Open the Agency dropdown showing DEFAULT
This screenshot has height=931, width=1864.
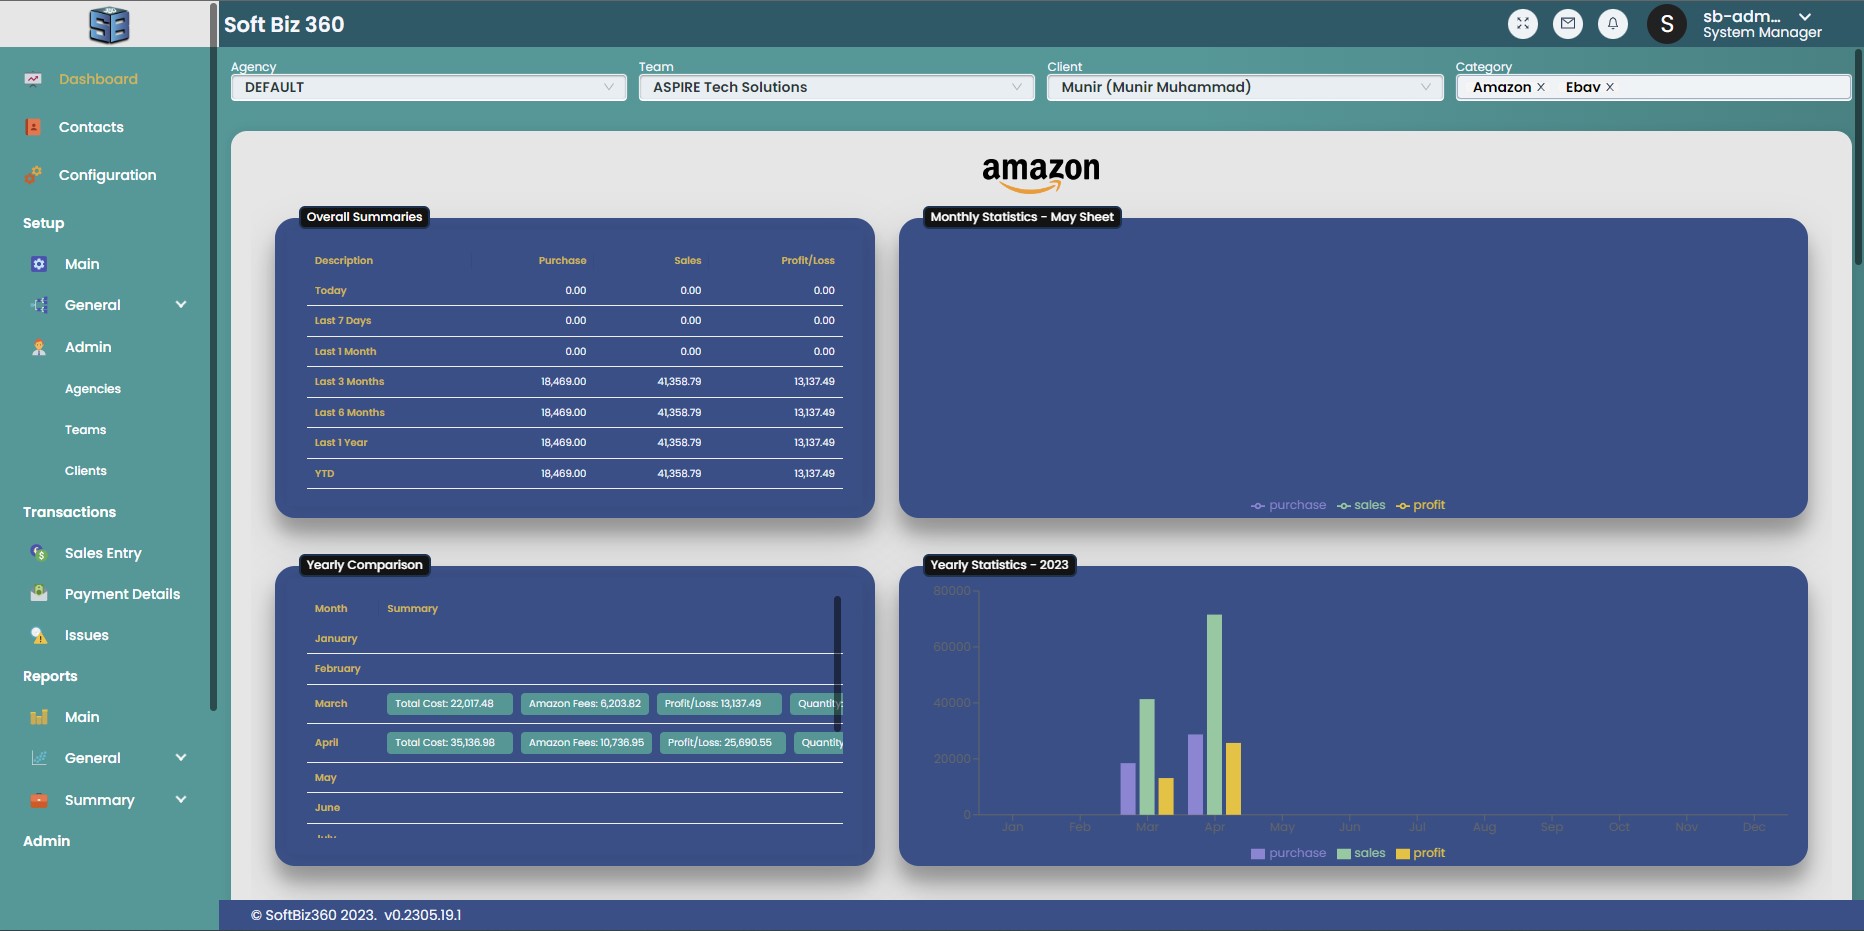point(428,88)
